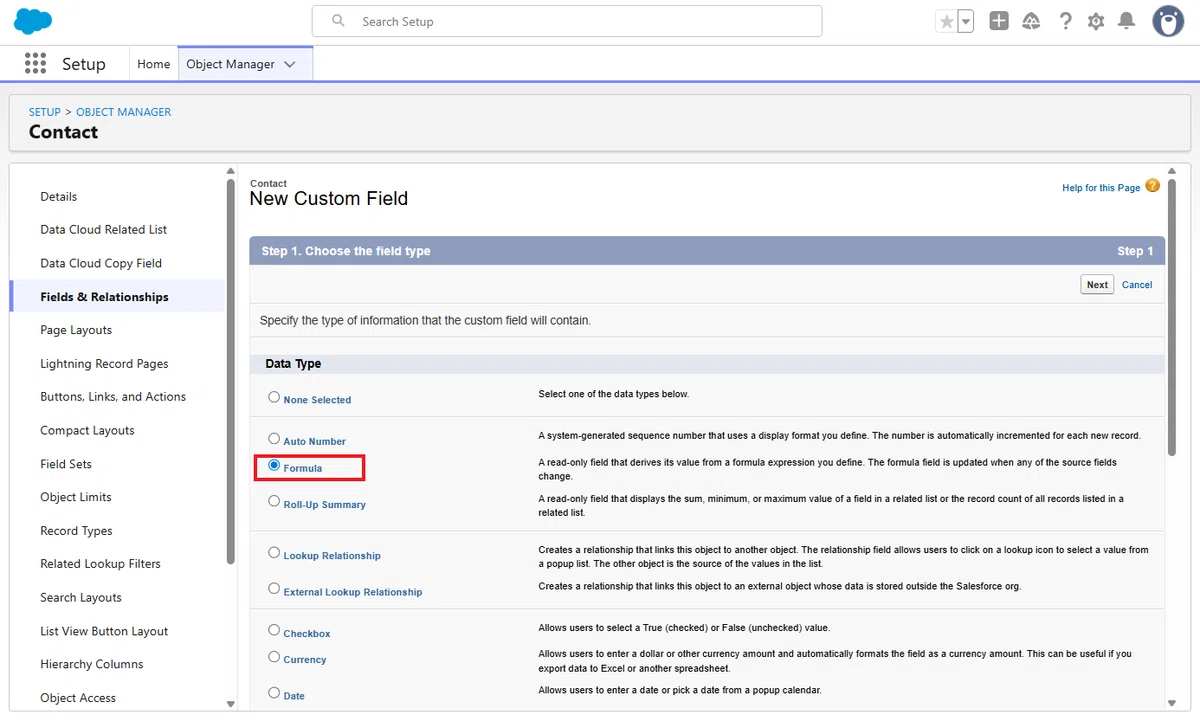Click the main content vertical scrollbar

point(1172,320)
